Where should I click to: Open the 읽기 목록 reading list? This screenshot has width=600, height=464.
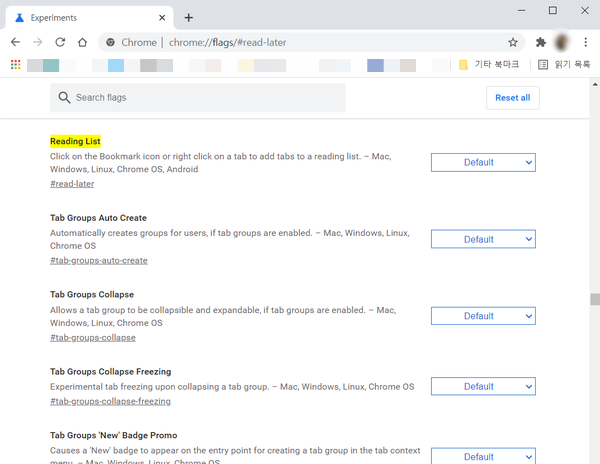tap(564, 64)
